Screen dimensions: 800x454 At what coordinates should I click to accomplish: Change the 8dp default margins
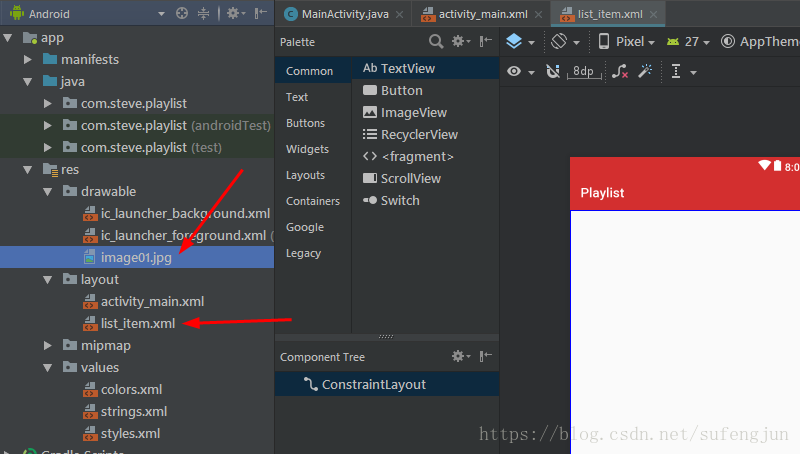584,72
